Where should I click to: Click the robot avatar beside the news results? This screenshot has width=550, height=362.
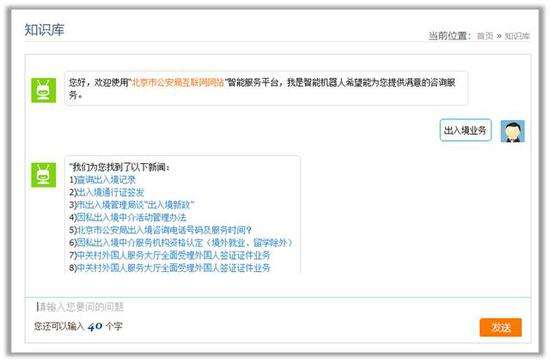(x=43, y=175)
